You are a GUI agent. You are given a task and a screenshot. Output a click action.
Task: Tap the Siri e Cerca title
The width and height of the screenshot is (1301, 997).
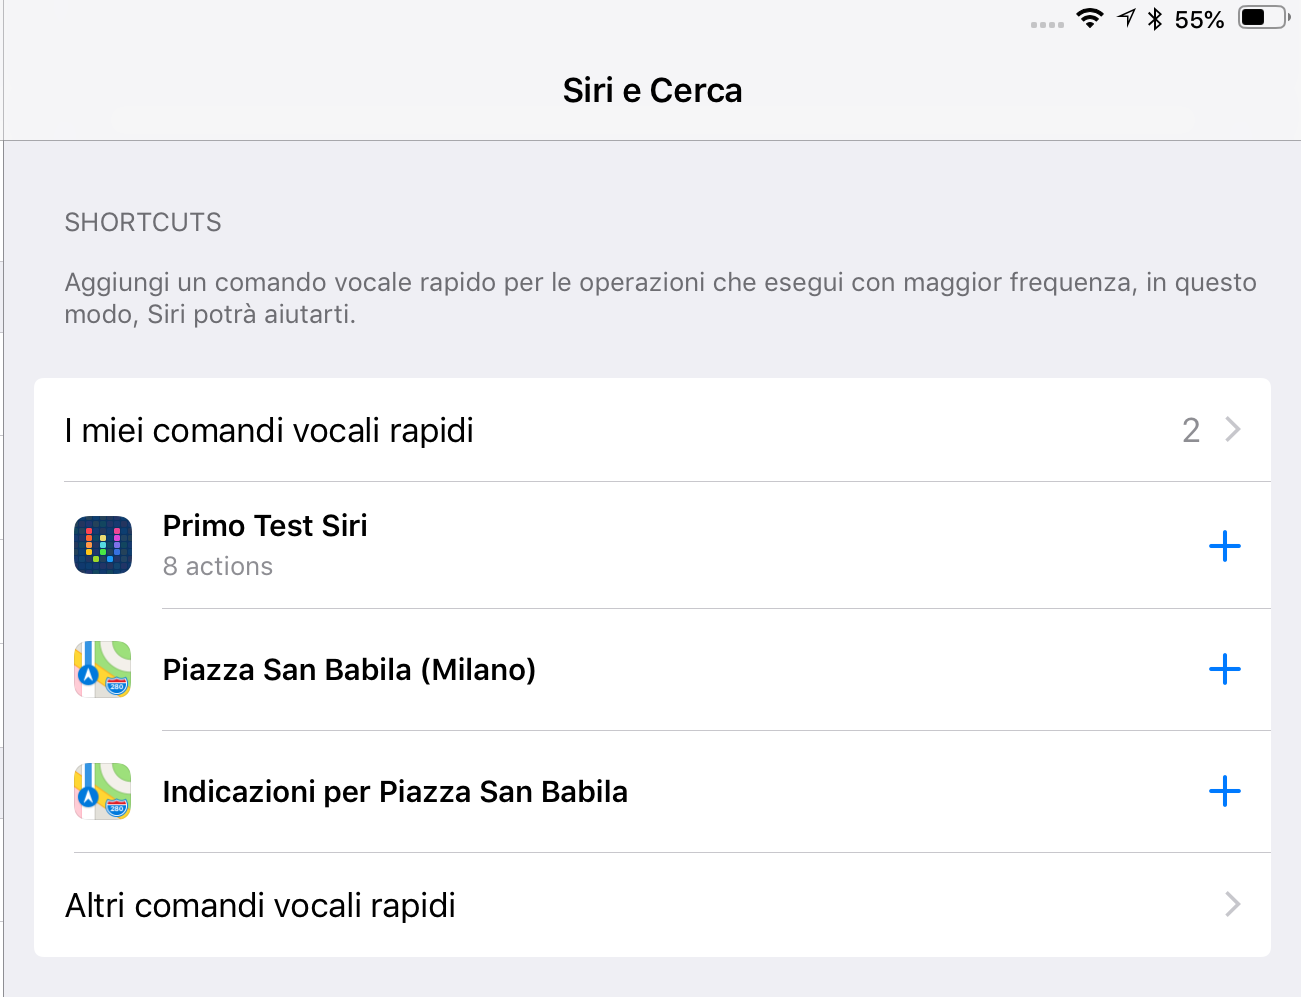click(652, 91)
